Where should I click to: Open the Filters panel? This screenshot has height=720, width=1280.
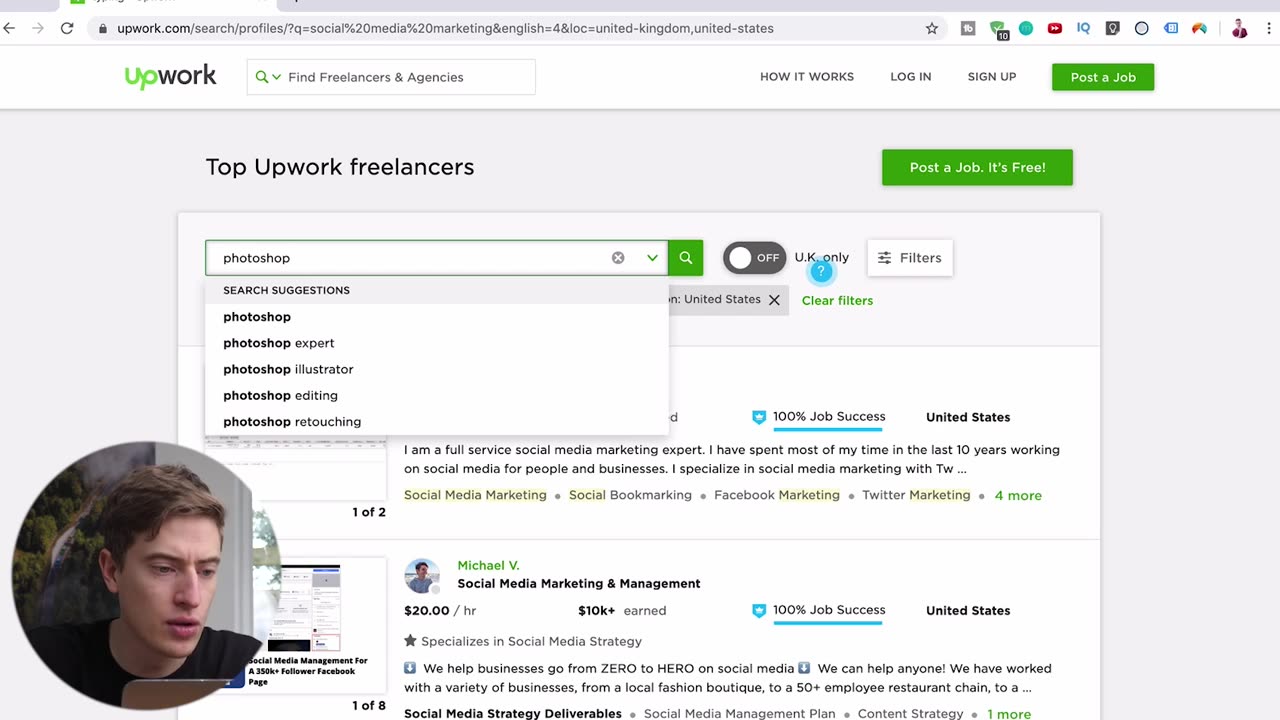click(x=910, y=258)
